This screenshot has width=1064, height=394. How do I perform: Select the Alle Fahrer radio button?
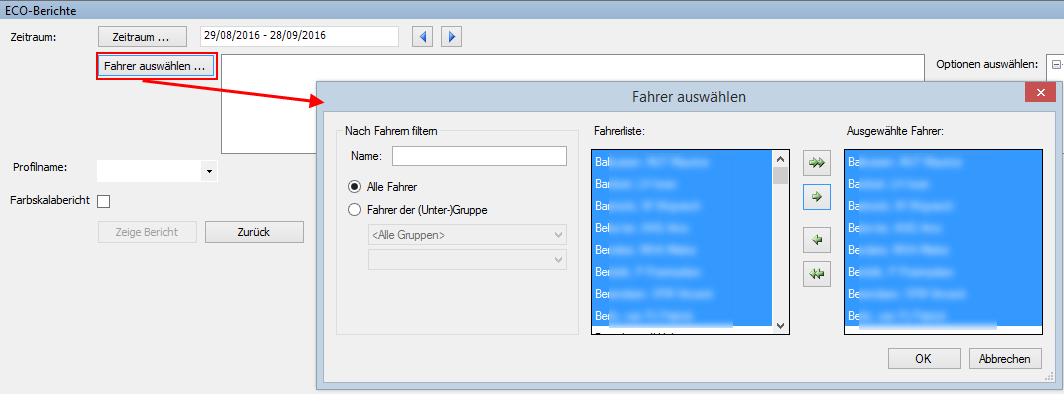tap(354, 186)
